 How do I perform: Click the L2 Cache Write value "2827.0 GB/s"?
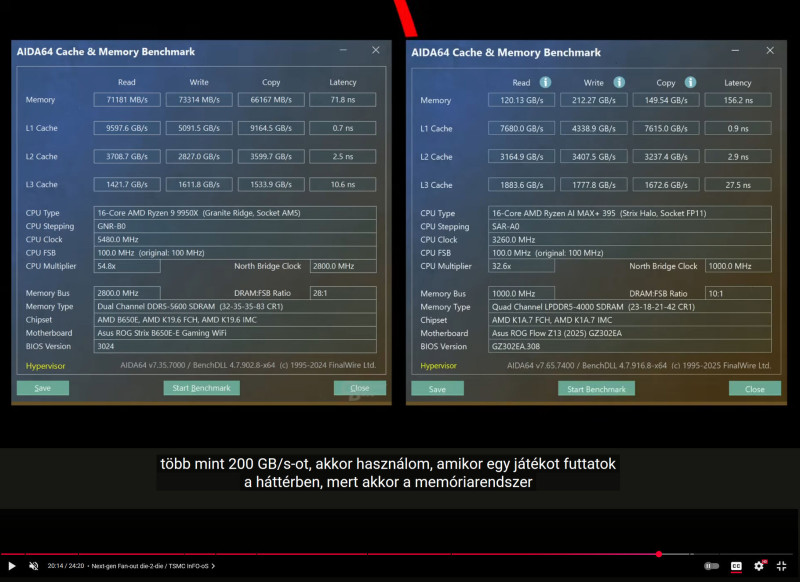199,157
